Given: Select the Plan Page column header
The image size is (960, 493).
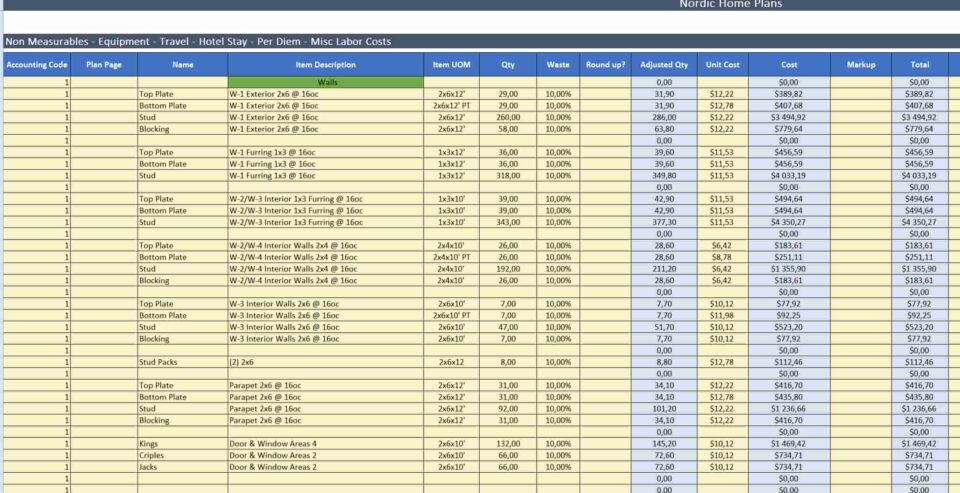Looking at the screenshot, I should pyautogui.click(x=104, y=65).
